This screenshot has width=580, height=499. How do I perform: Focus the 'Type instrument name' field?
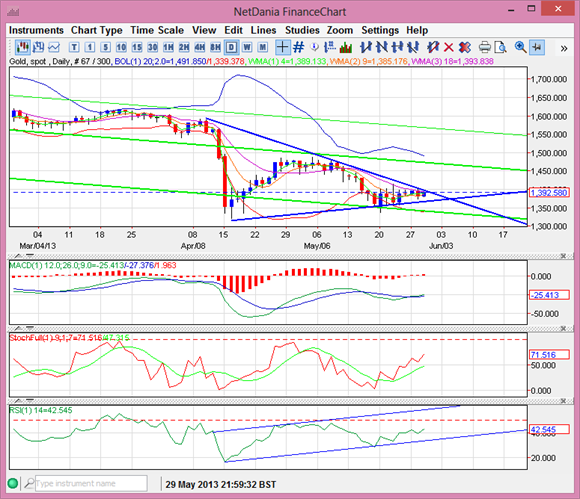coord(91,483)
